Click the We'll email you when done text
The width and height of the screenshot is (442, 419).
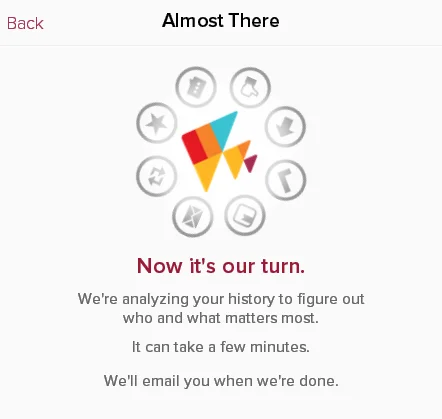[221, 380]
